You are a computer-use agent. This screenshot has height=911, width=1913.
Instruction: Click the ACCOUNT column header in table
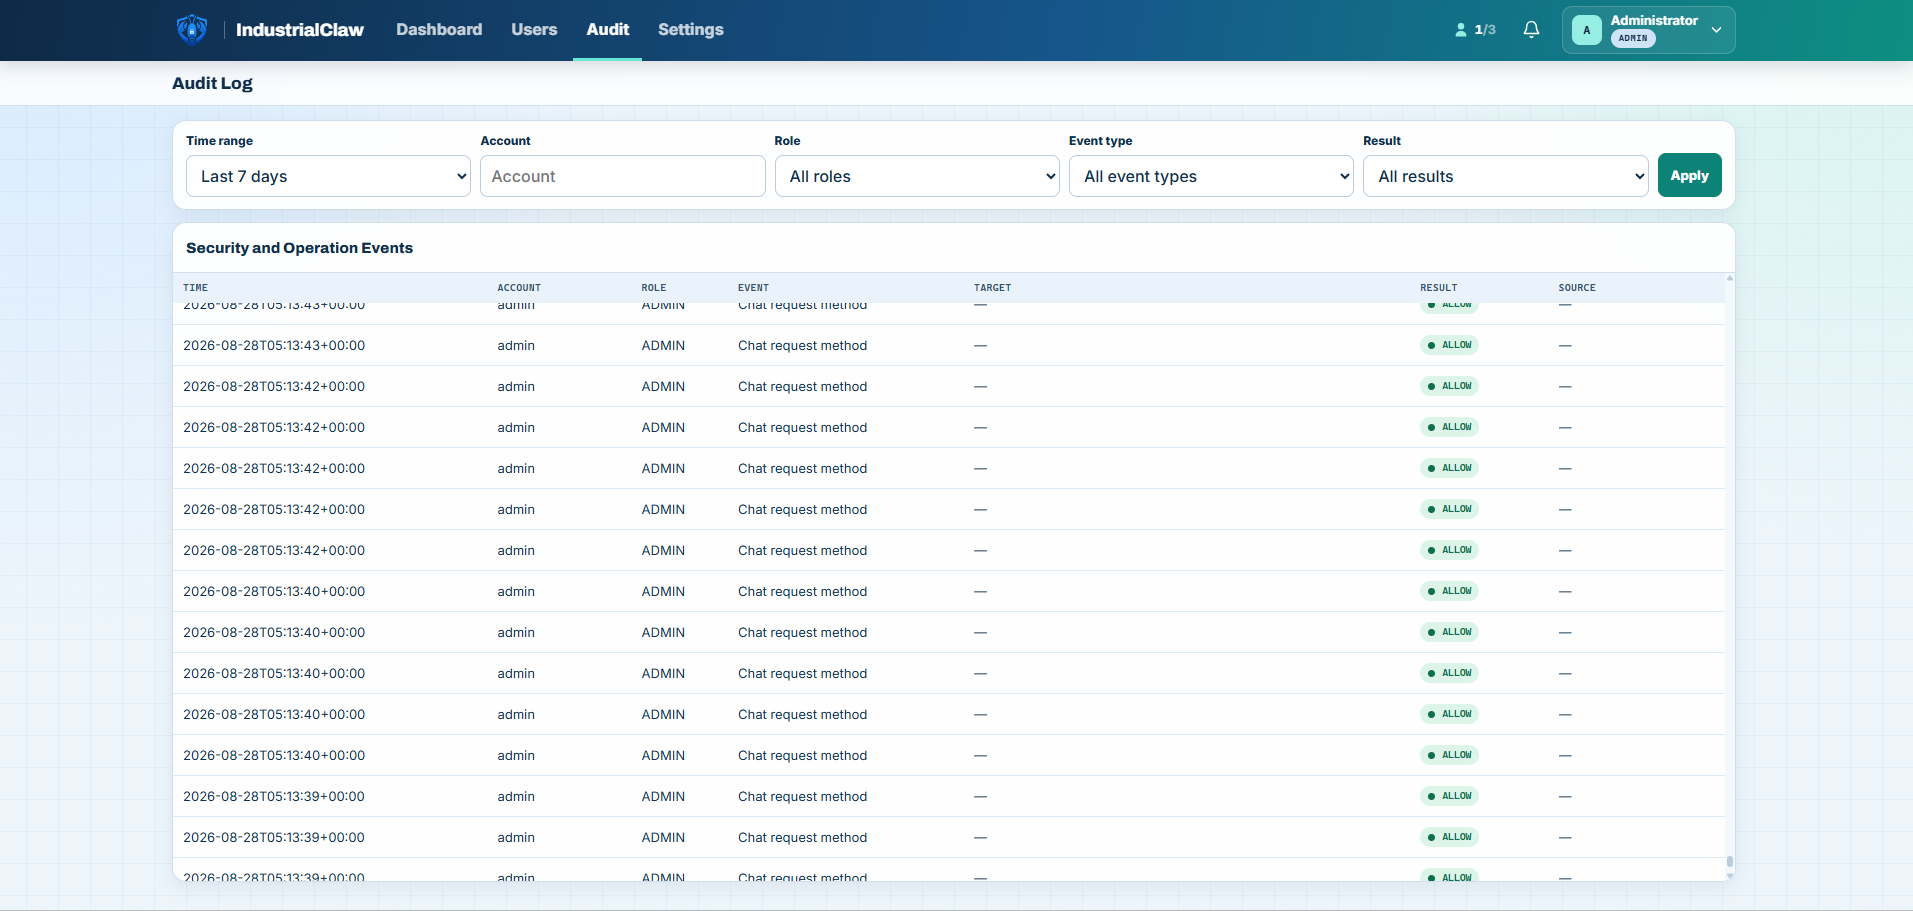pos(519,288)
